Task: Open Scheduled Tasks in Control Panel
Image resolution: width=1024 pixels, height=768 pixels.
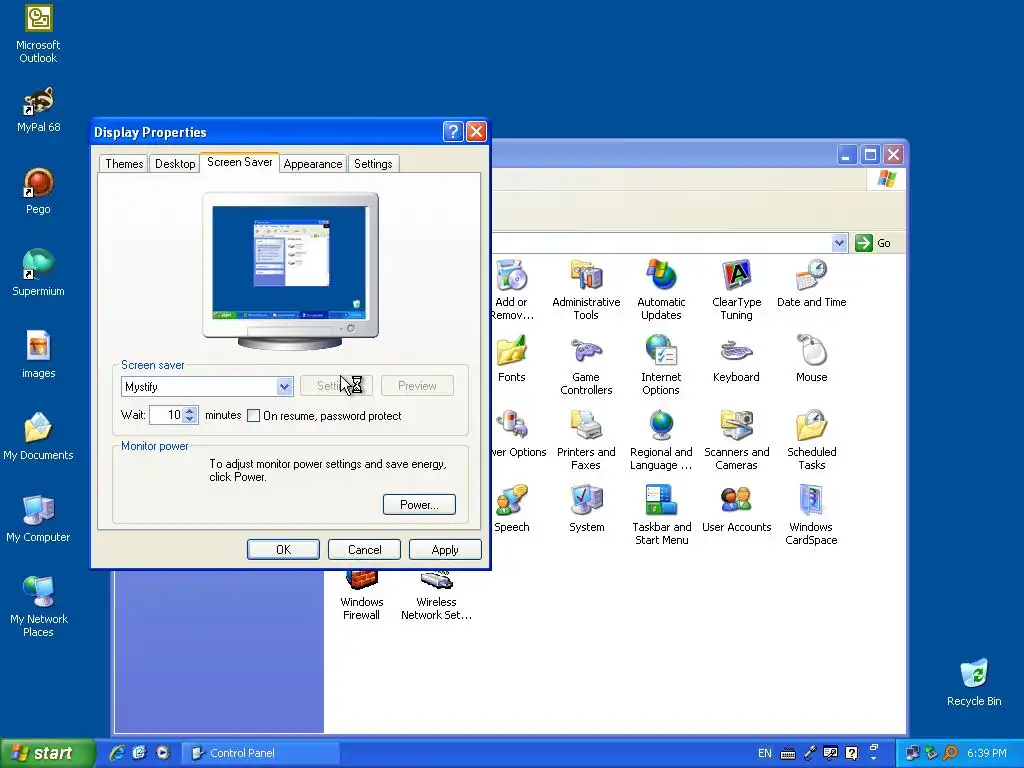Action: click(811, 440)
